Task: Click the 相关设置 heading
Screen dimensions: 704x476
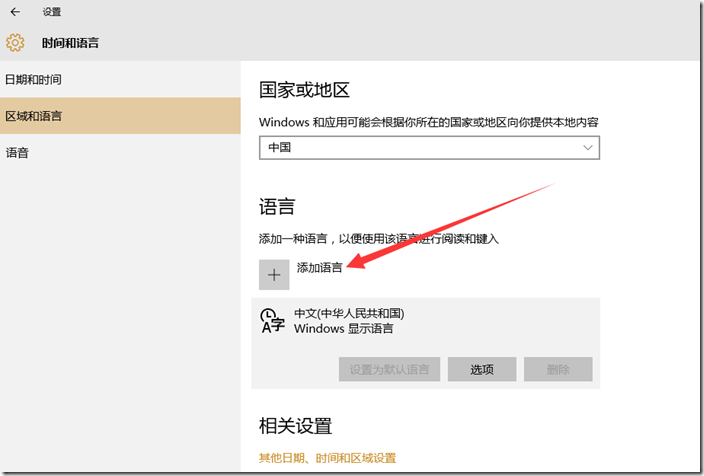Action: (x=295, y=426)
